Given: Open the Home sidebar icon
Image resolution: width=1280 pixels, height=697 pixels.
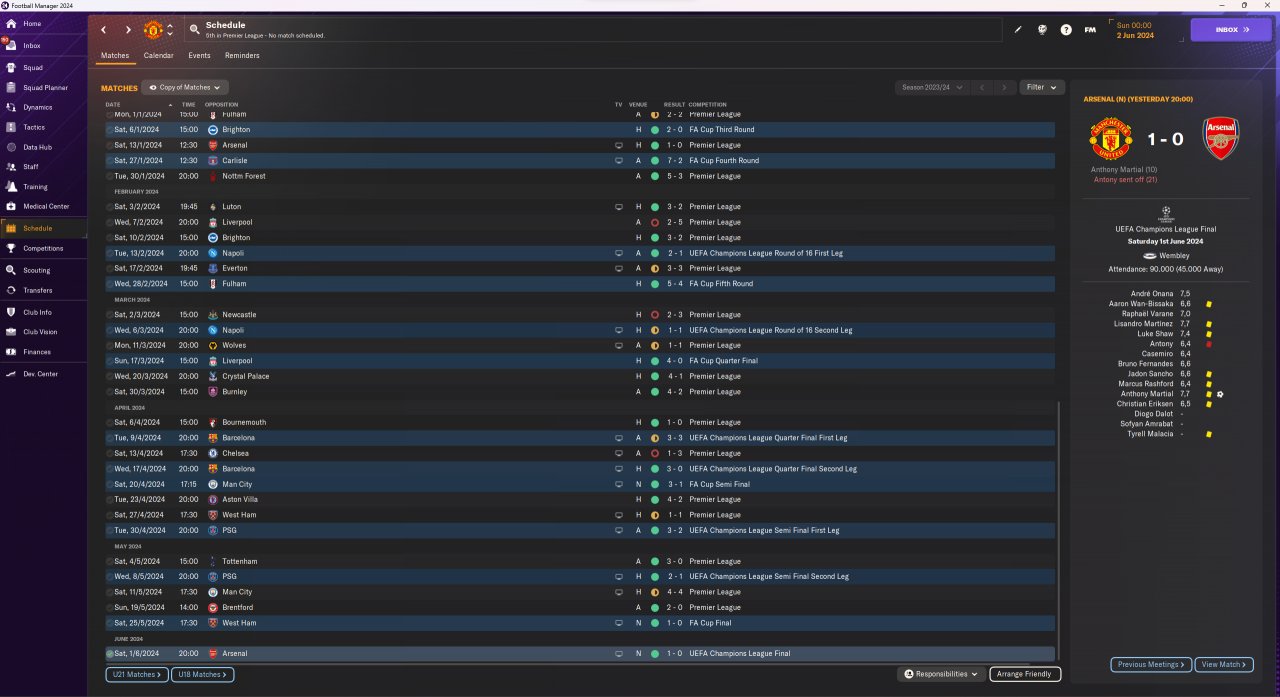Looking at the screenshot, I should 12,23.
